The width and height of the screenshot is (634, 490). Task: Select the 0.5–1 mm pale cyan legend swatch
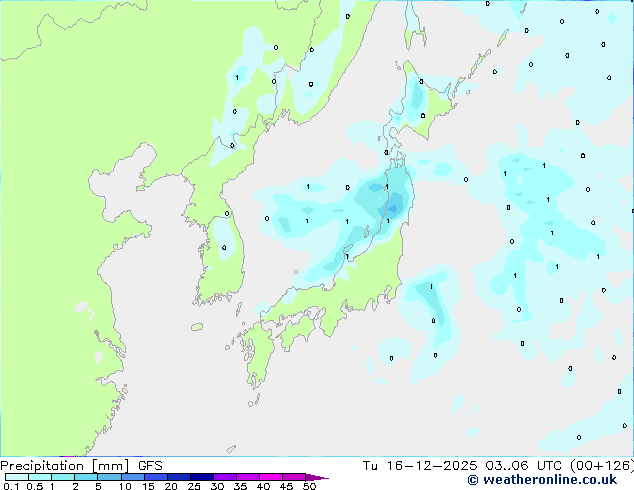point(40,477)
